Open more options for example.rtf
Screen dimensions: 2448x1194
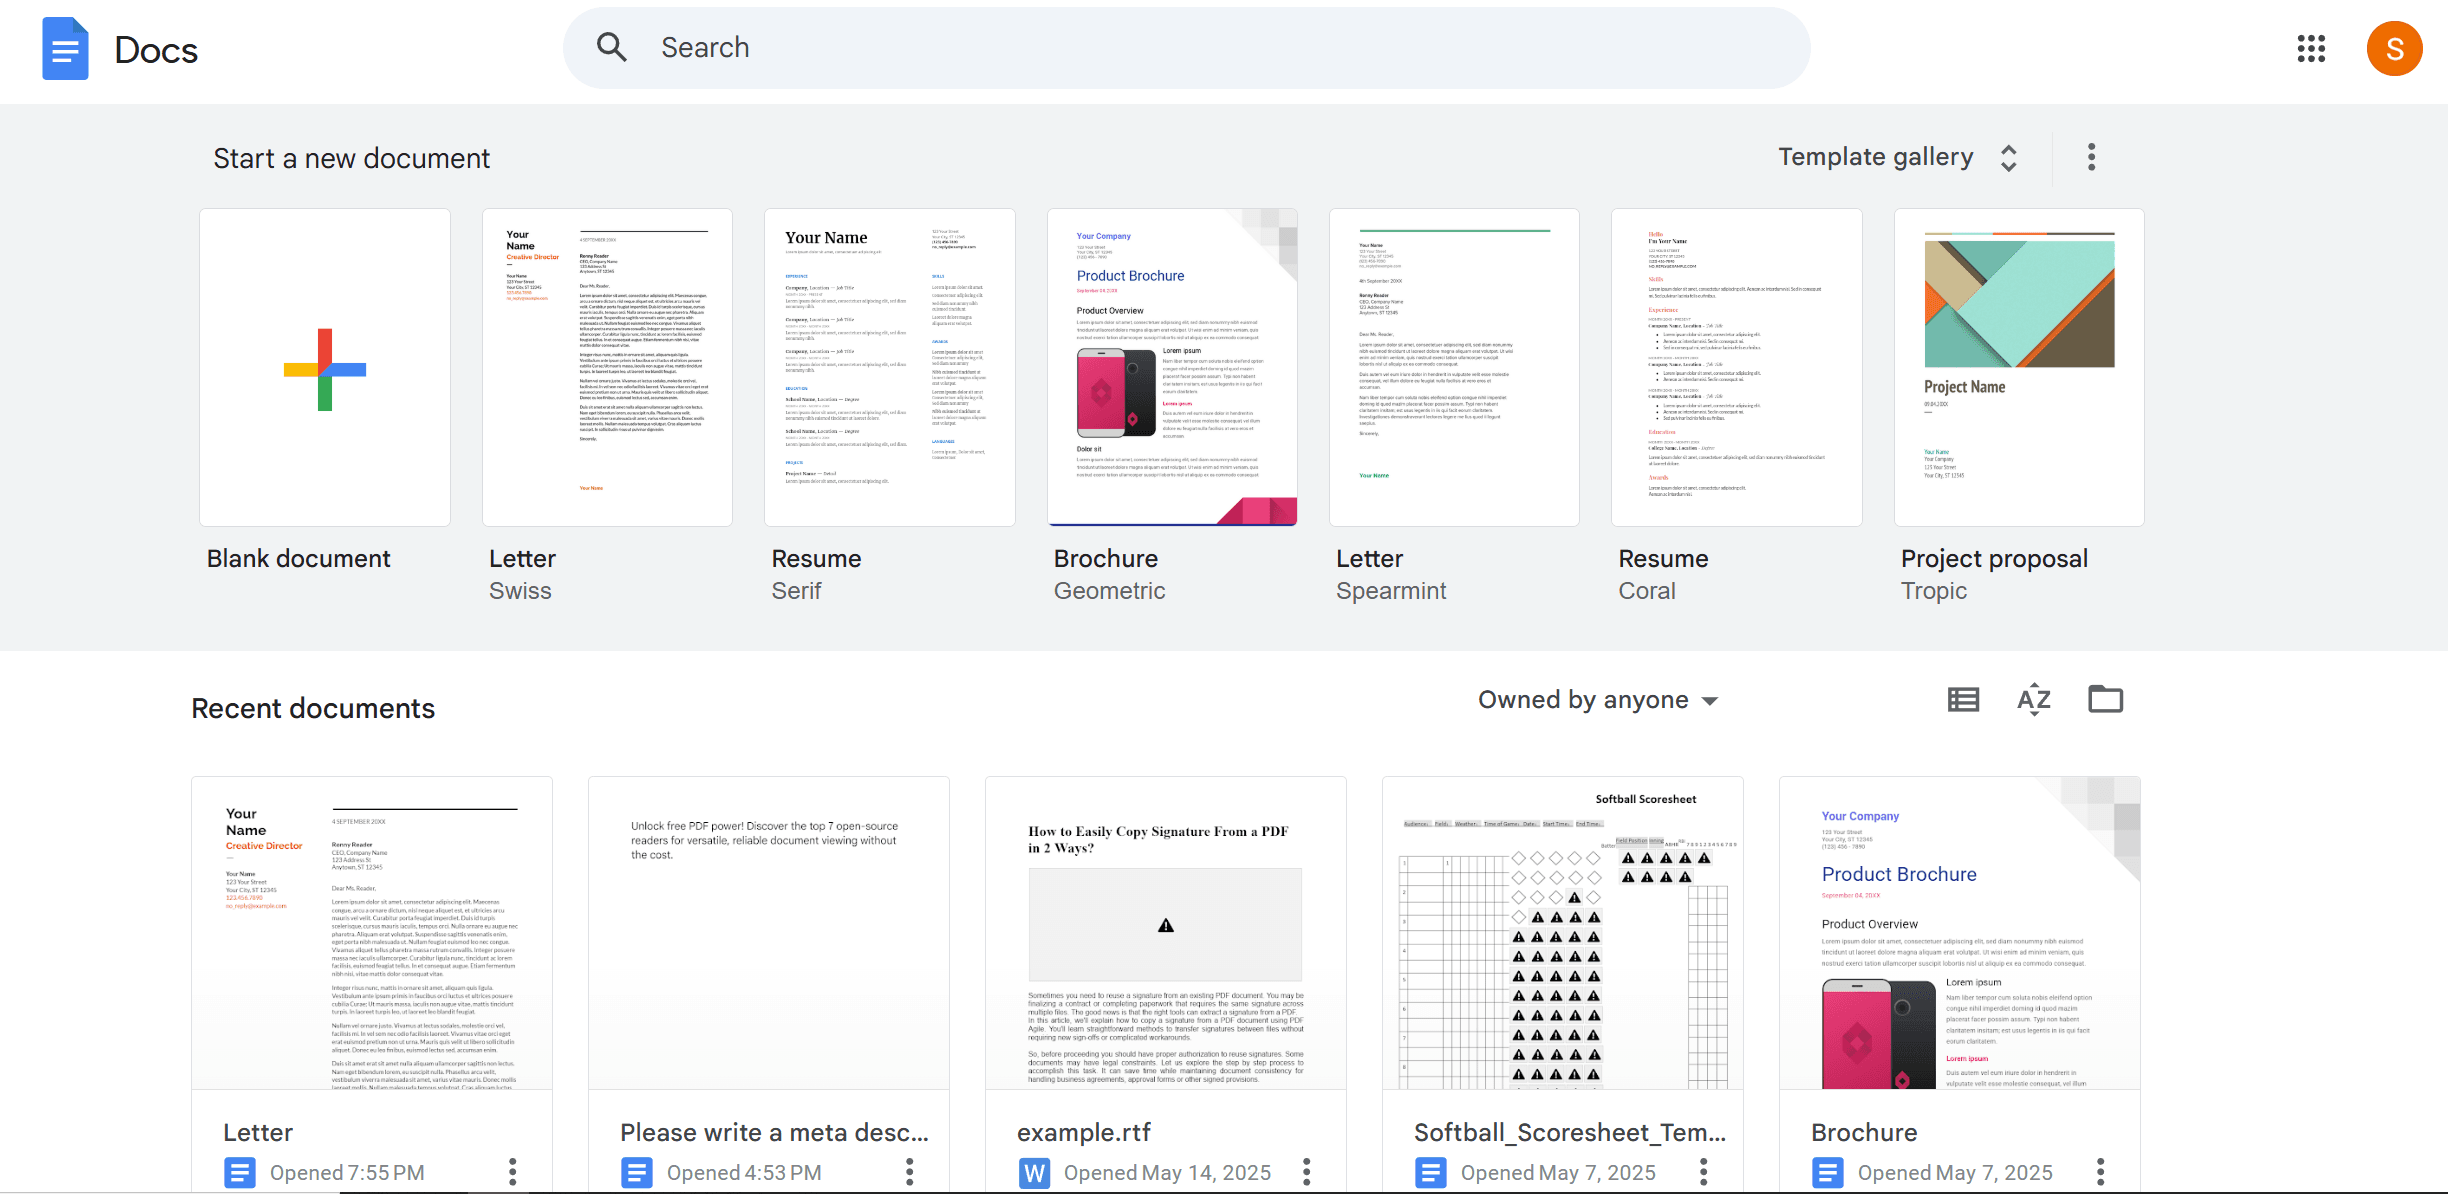(x=1307, y=1172)
